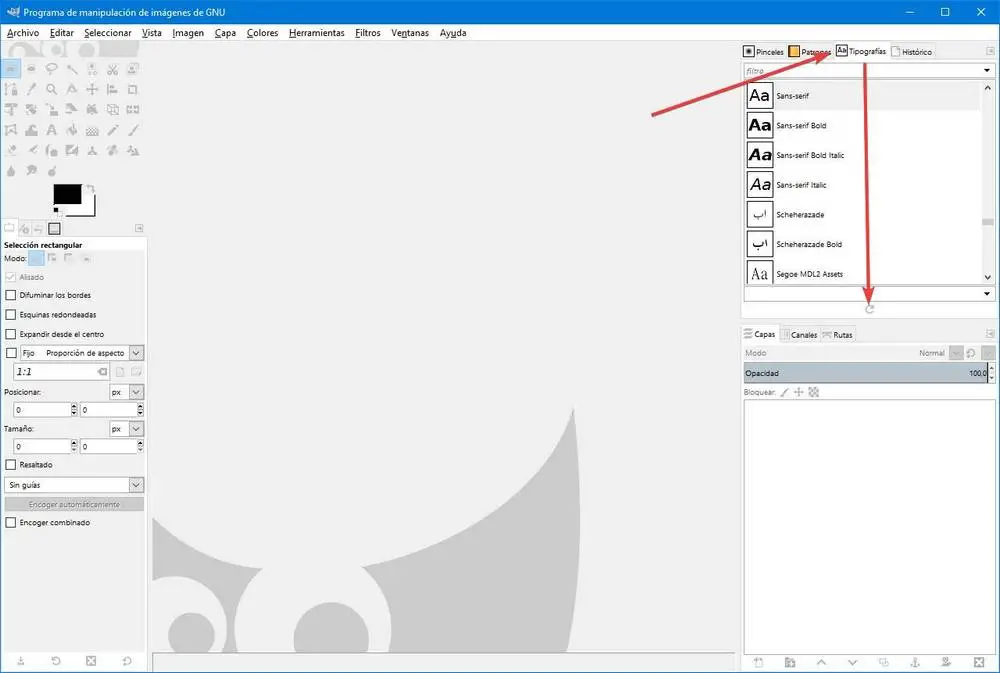Select the Bucket Fill tool
Viewport: 1000px width, 673px height.
(72, 130)
